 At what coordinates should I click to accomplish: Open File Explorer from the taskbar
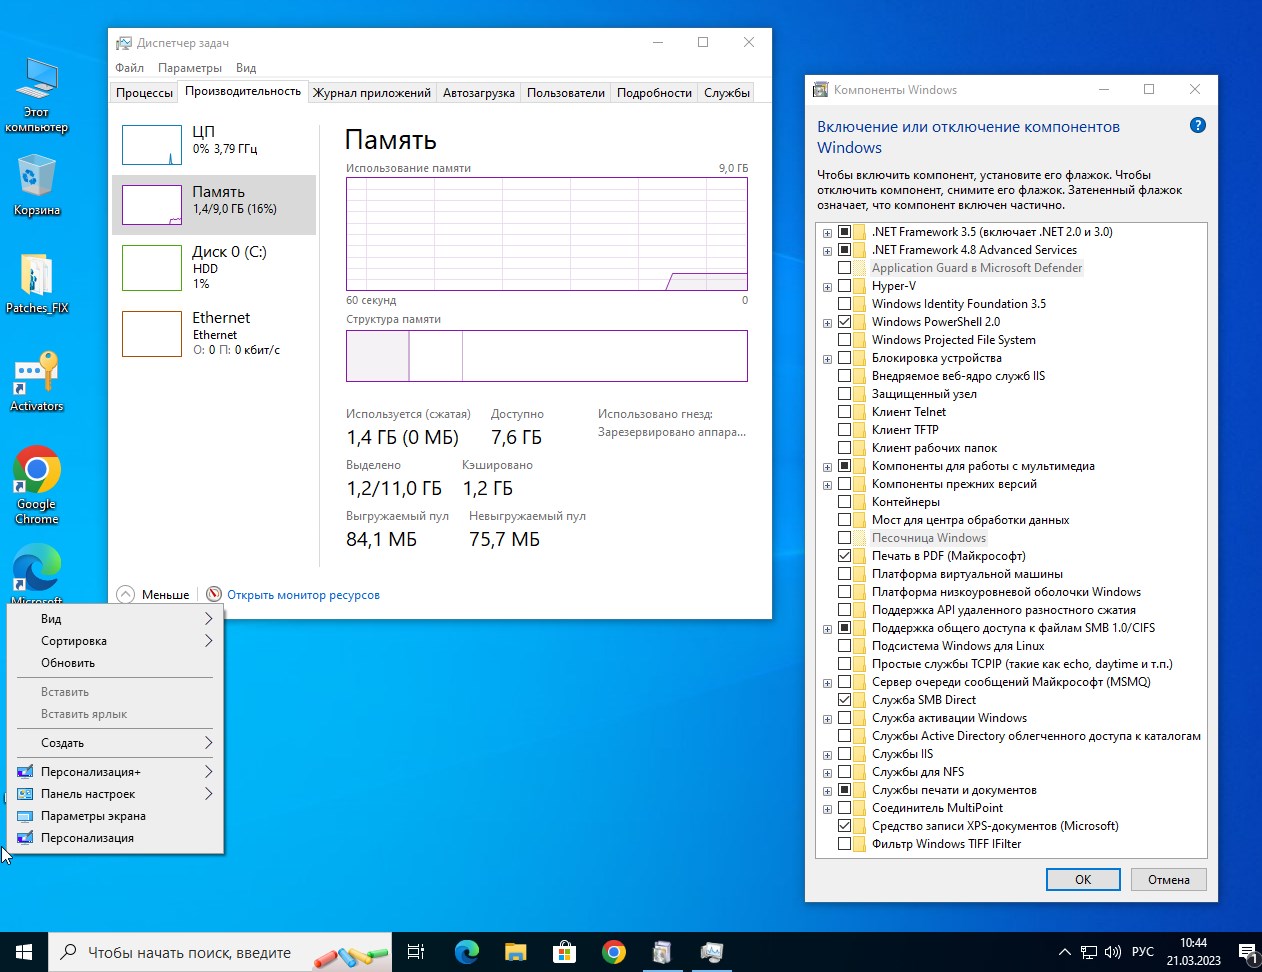click(x=515, y=952)
